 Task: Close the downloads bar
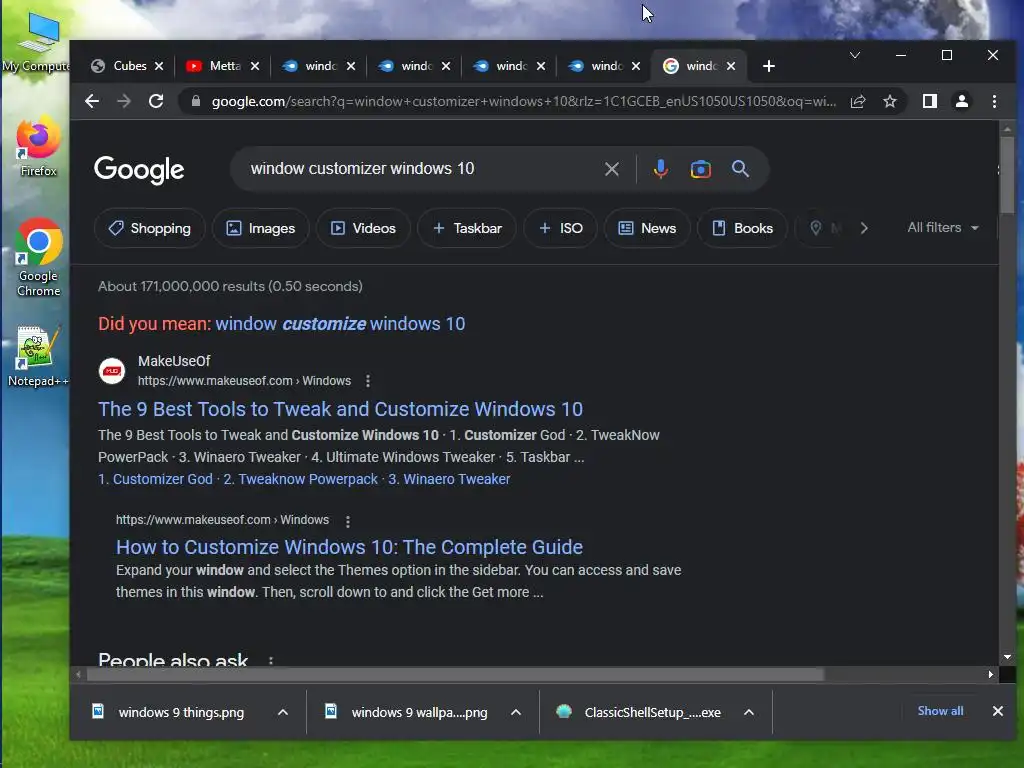tap(997, 711)
